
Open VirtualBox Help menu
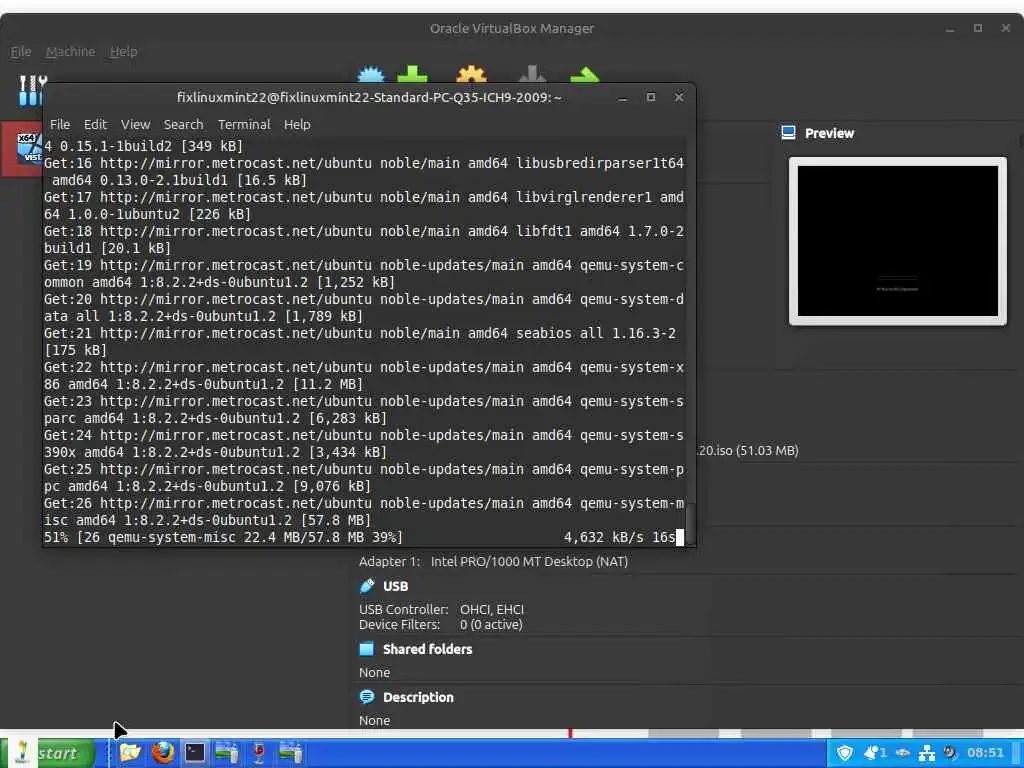[123, 52]
